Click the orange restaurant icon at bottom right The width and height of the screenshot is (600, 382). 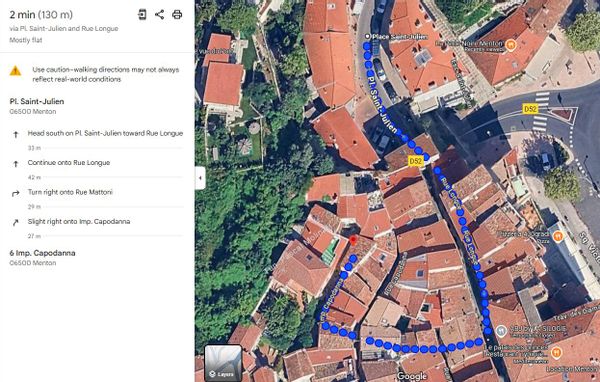tap(556, 351)
